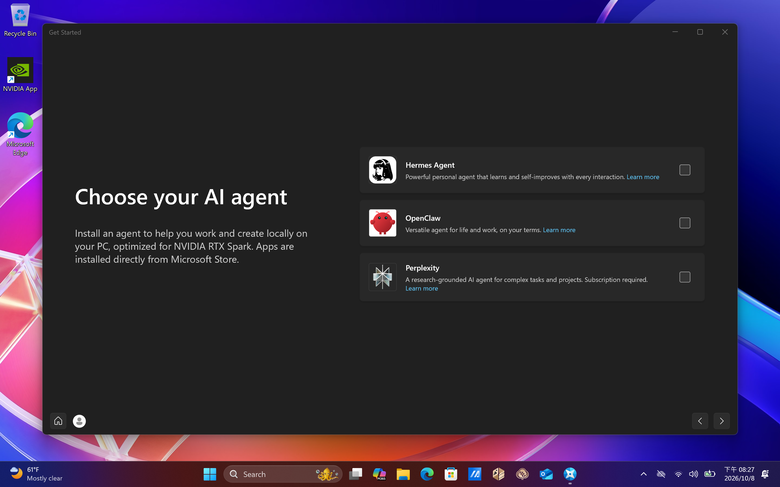
Task: Open the Windows Start menu
Action: pos(210,474)
